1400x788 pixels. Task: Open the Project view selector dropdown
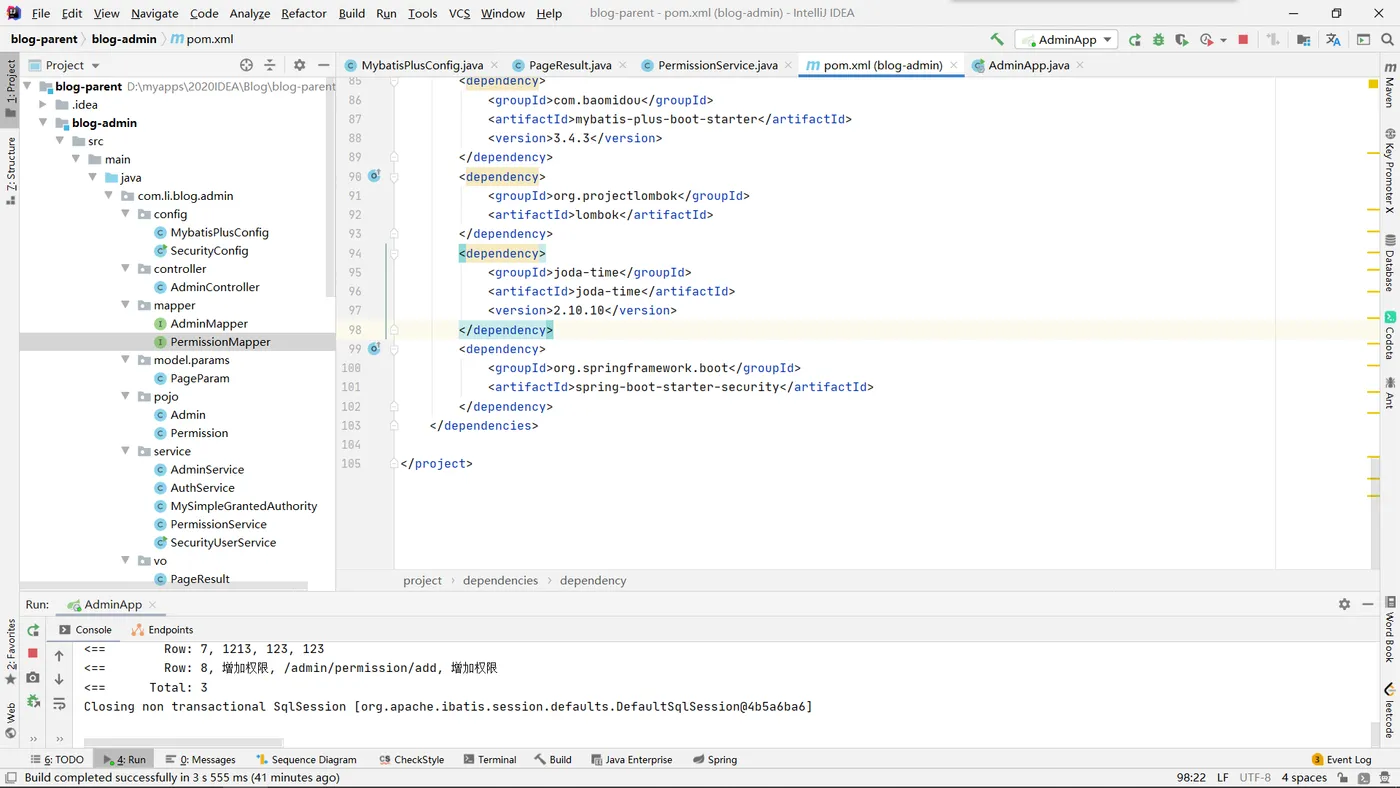[65, 65]
